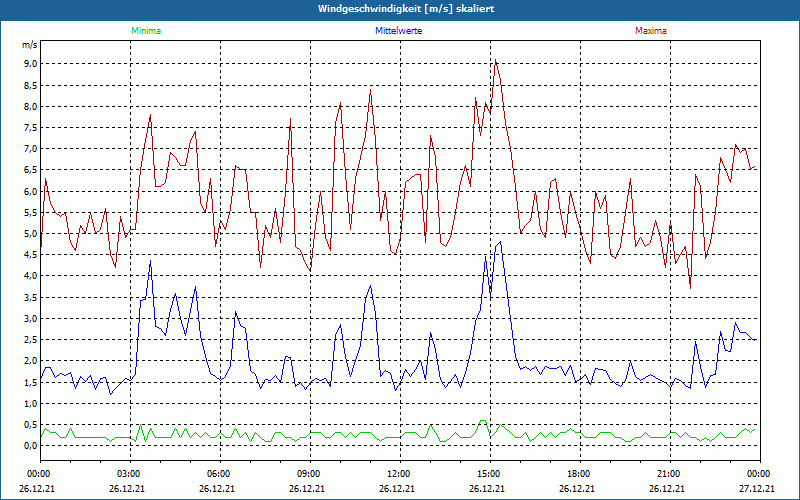The image size is (800, 500).
Task: Click the red Maxima peak above 9,0 near 15:00
Action: (x=495, y=60)
